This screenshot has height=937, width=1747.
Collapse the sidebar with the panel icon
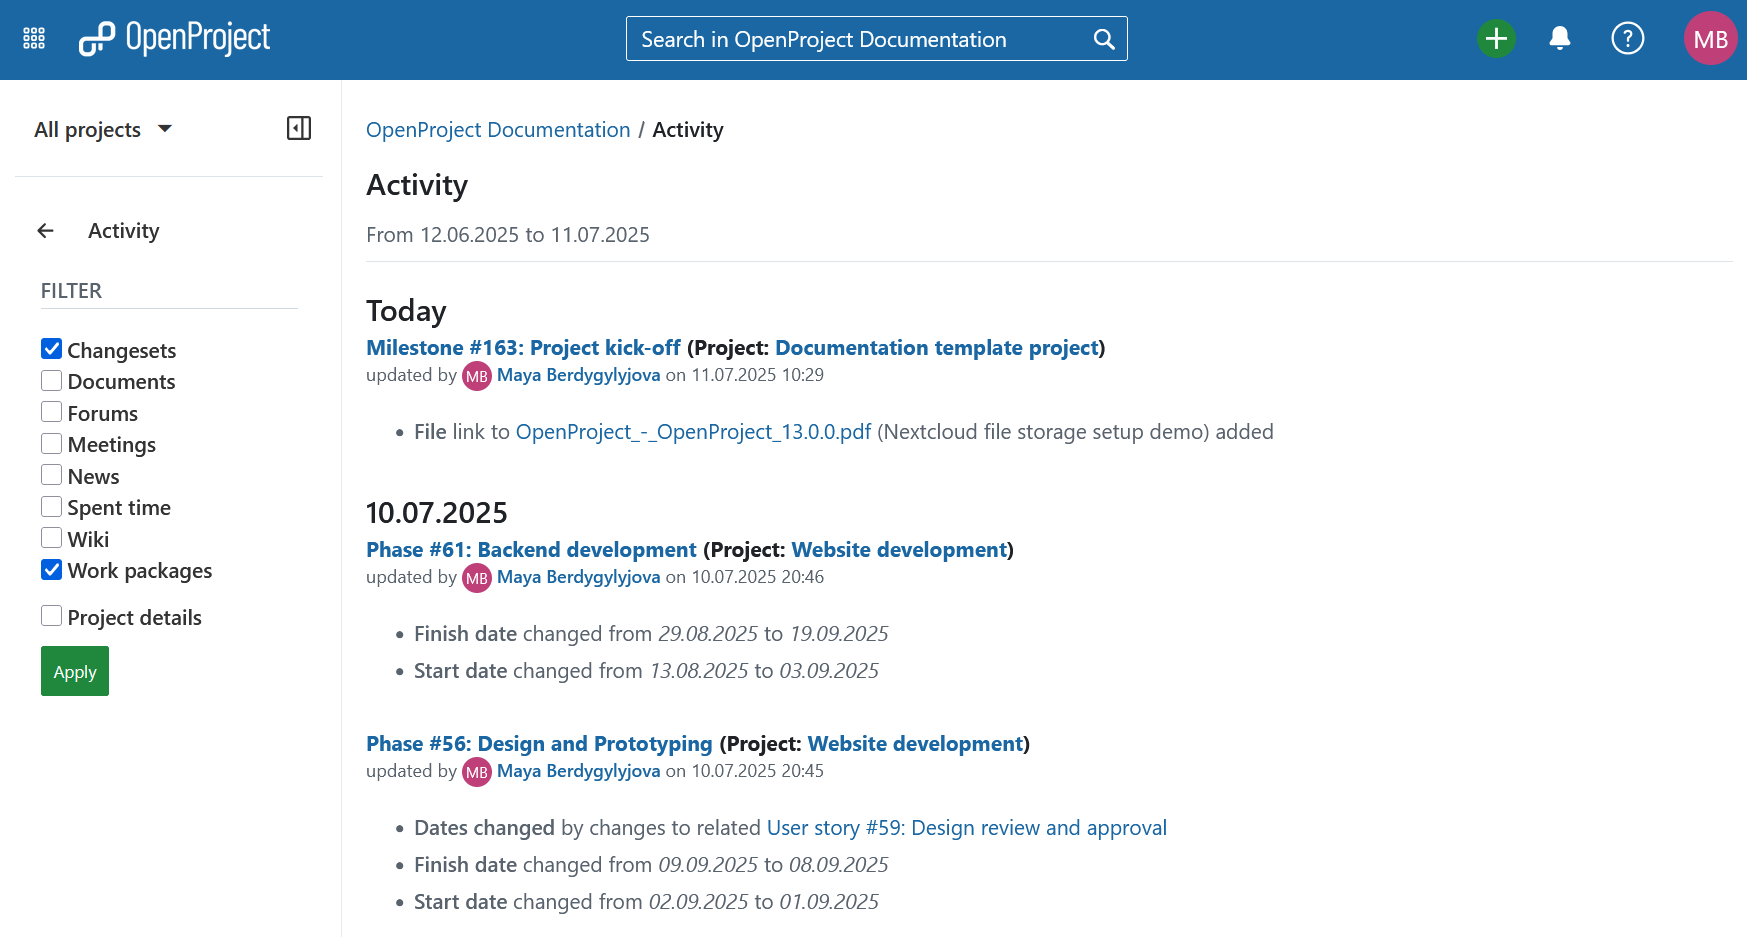tap(299, 128)
